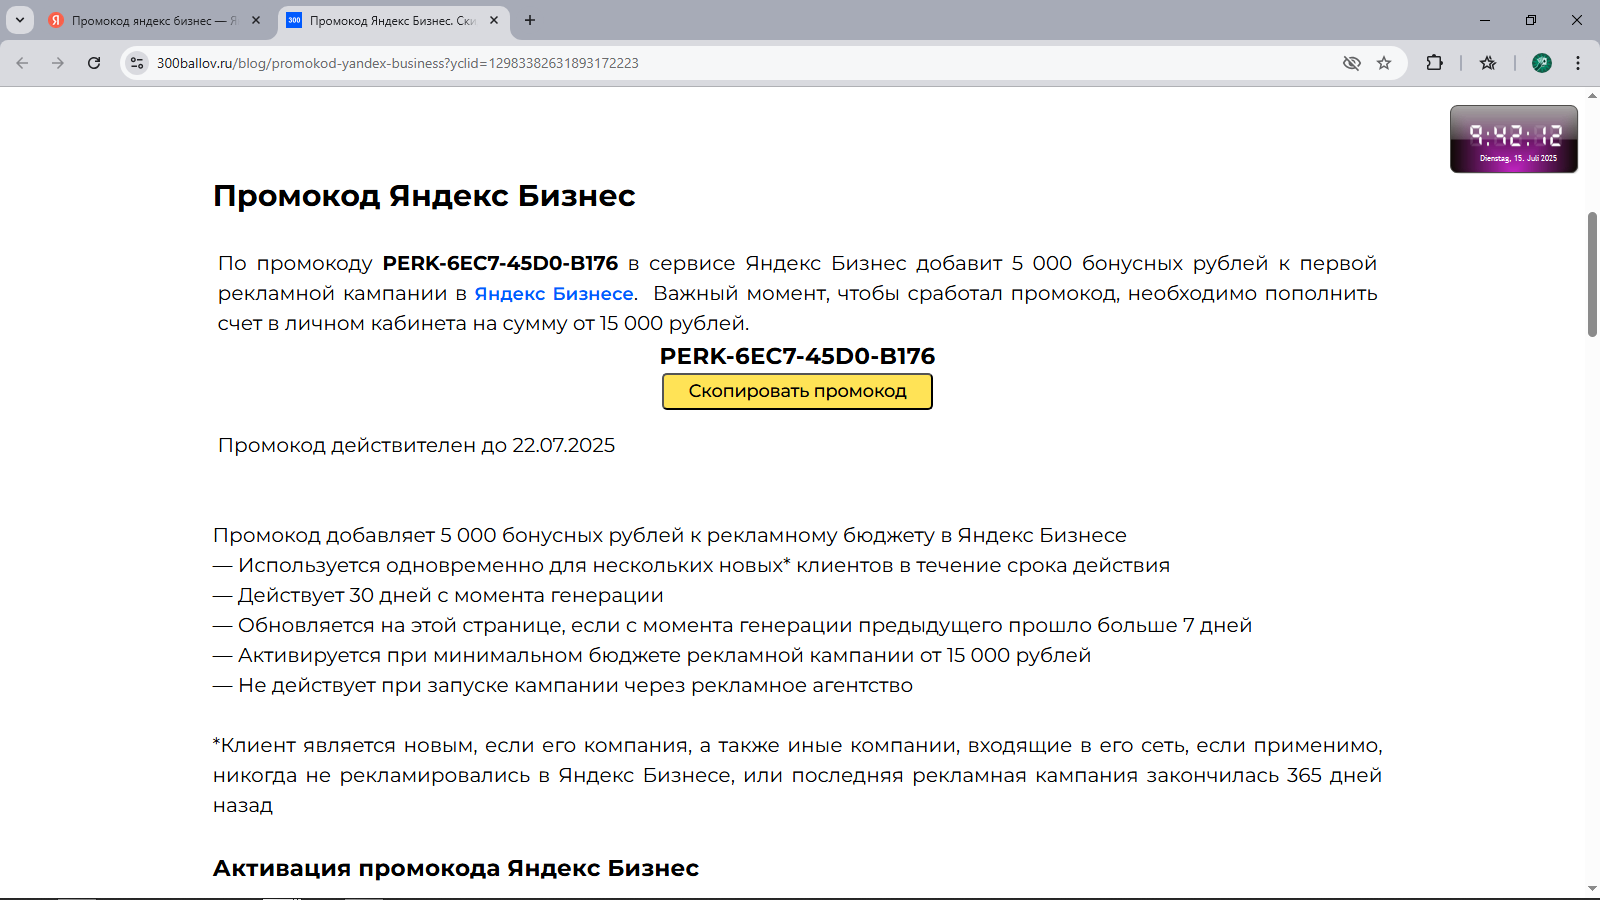Click the footnote starting Клиент является новым
1600x900 pixels.
(797, 775)
